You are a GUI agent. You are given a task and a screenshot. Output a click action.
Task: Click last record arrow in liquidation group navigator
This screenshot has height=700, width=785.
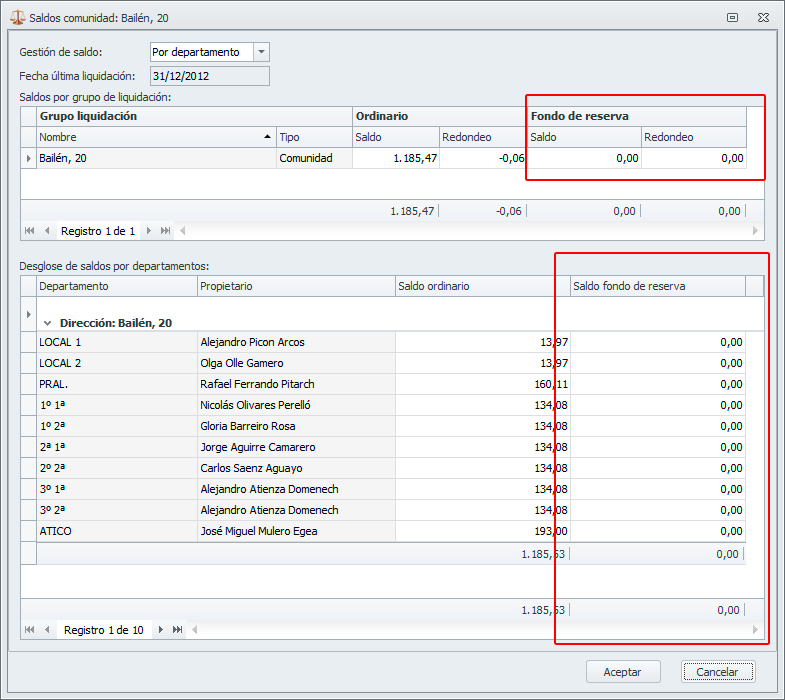coord(167,231)
